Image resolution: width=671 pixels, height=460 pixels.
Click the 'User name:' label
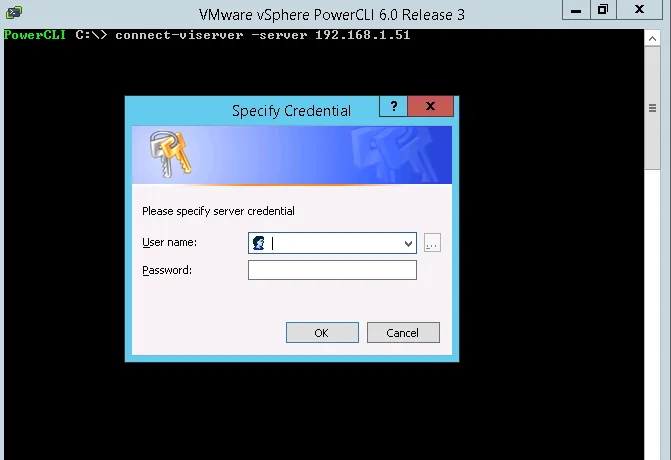point(169,242)
